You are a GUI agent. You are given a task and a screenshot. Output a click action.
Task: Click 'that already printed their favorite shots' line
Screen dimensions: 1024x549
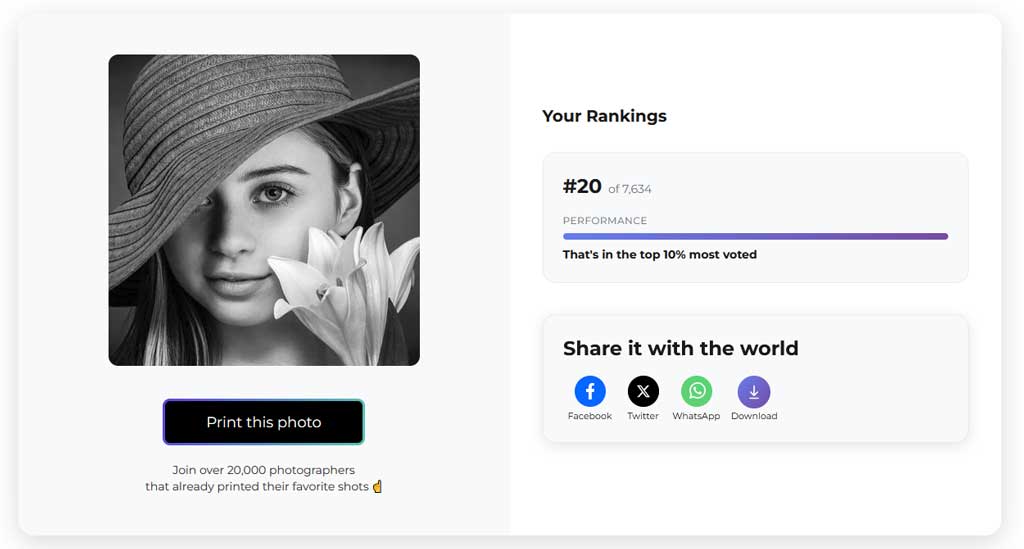tap(257, 486)
